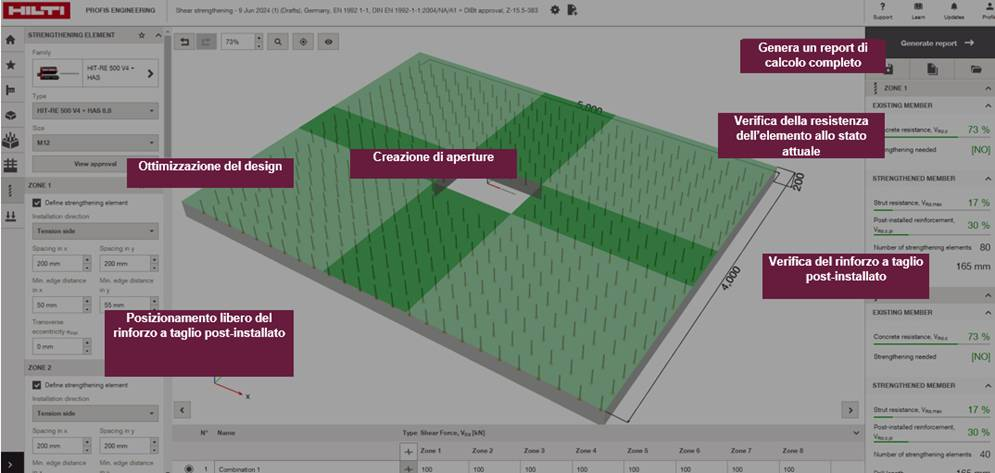This screenshot has width=995, height=473.
Task: Open the strengthening element dotted sidebar tab
Action: (10, 190)
